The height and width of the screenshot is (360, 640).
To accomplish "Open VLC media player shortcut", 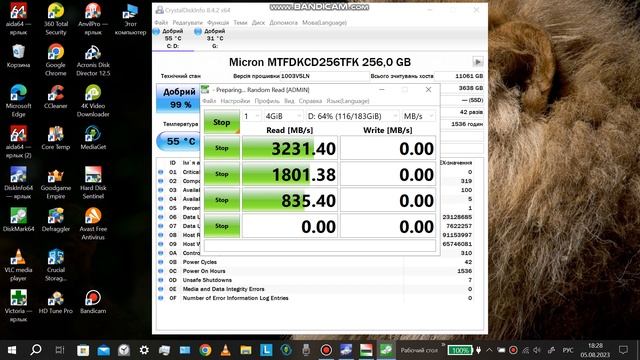I will tap(18, 264).
